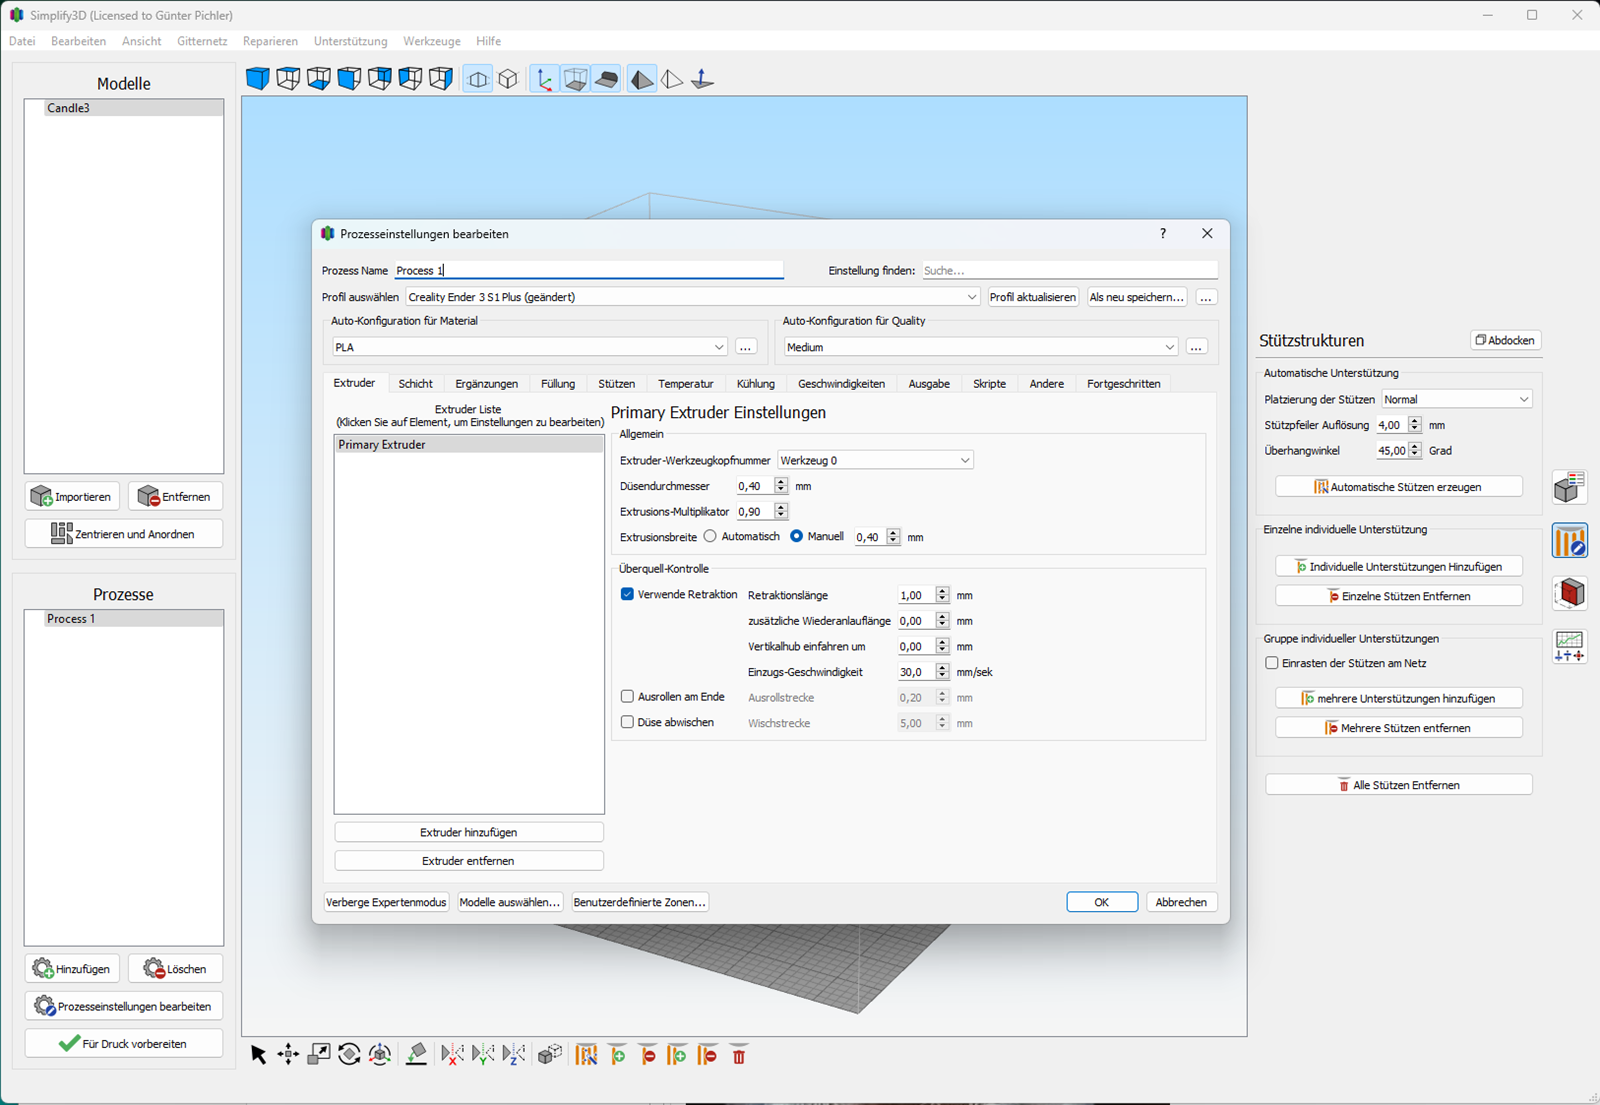Viewport: 1600px width, 1105px height.
Task: Toggle solid model rendering icon
Action: (x=642, y=79)
